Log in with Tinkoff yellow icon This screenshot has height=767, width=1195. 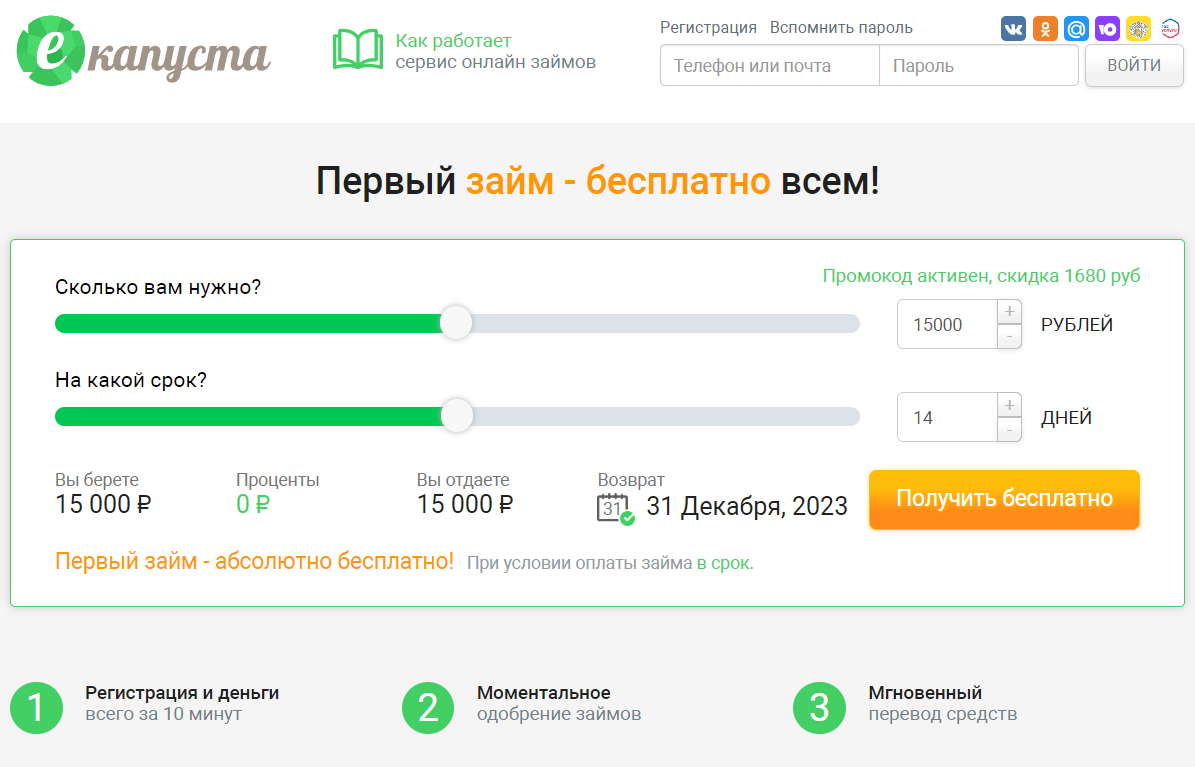[x=1139, y=29]
